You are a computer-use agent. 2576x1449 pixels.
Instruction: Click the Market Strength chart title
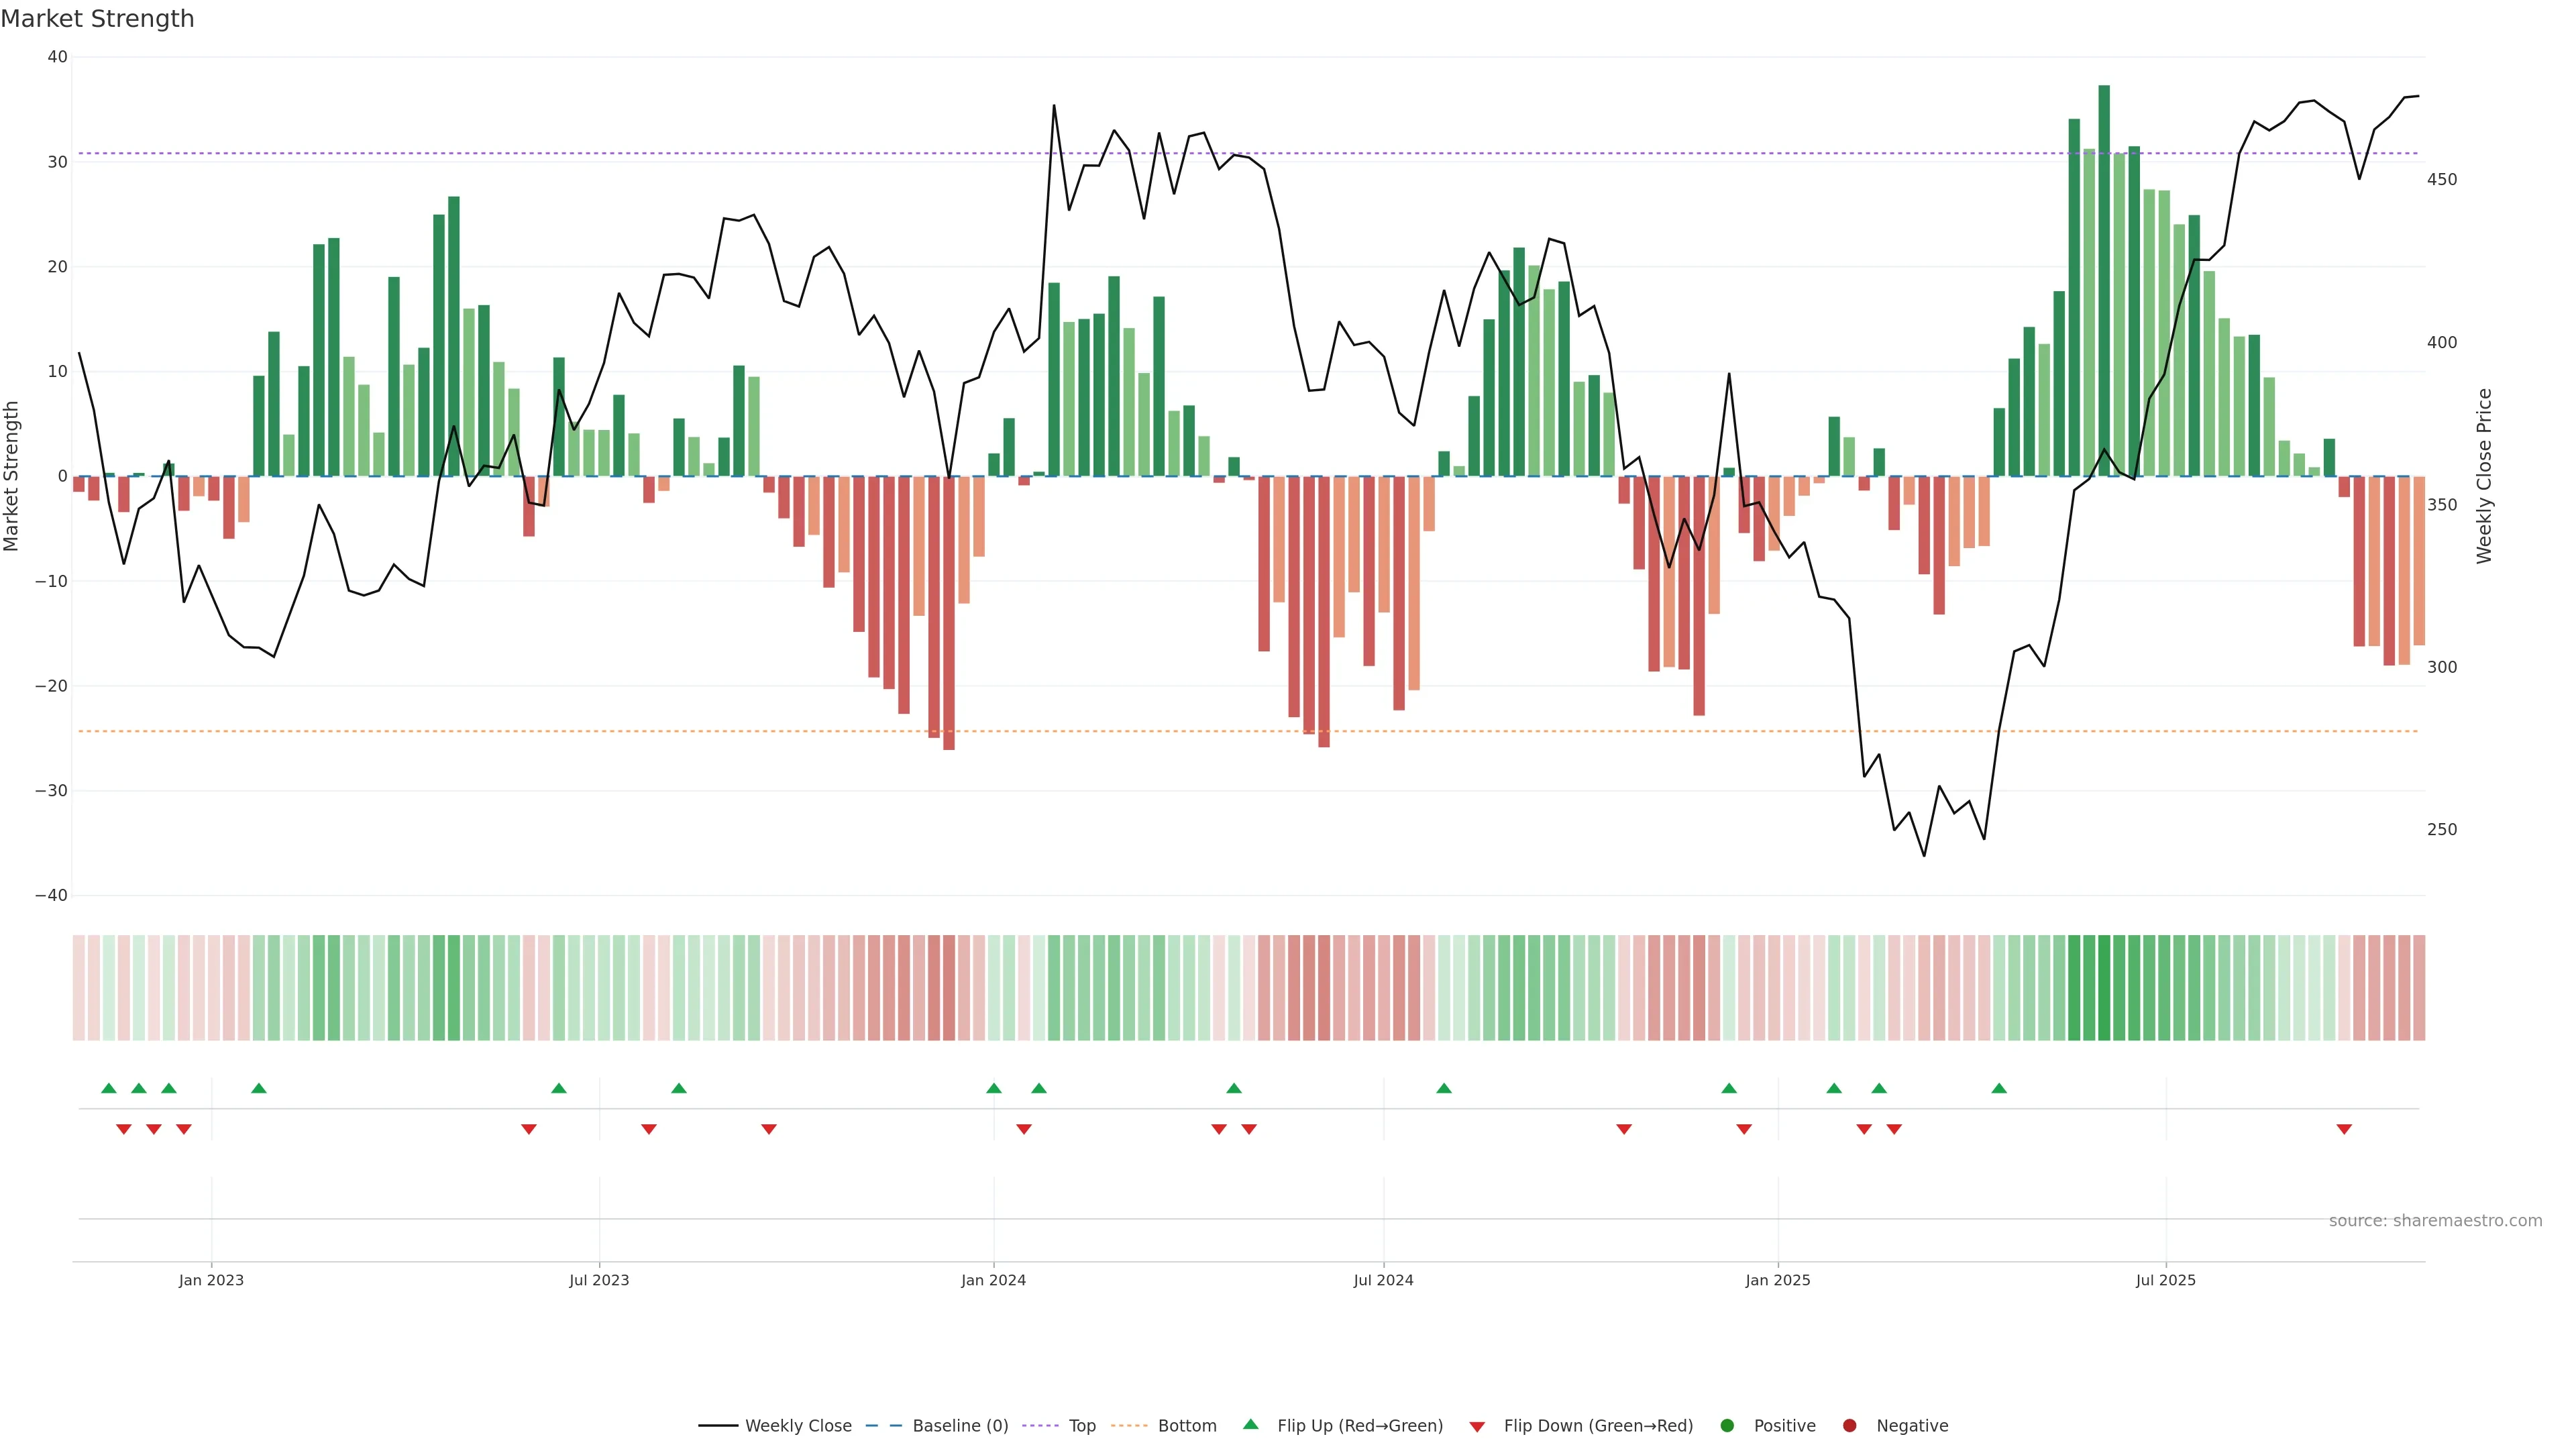[97, 19]
